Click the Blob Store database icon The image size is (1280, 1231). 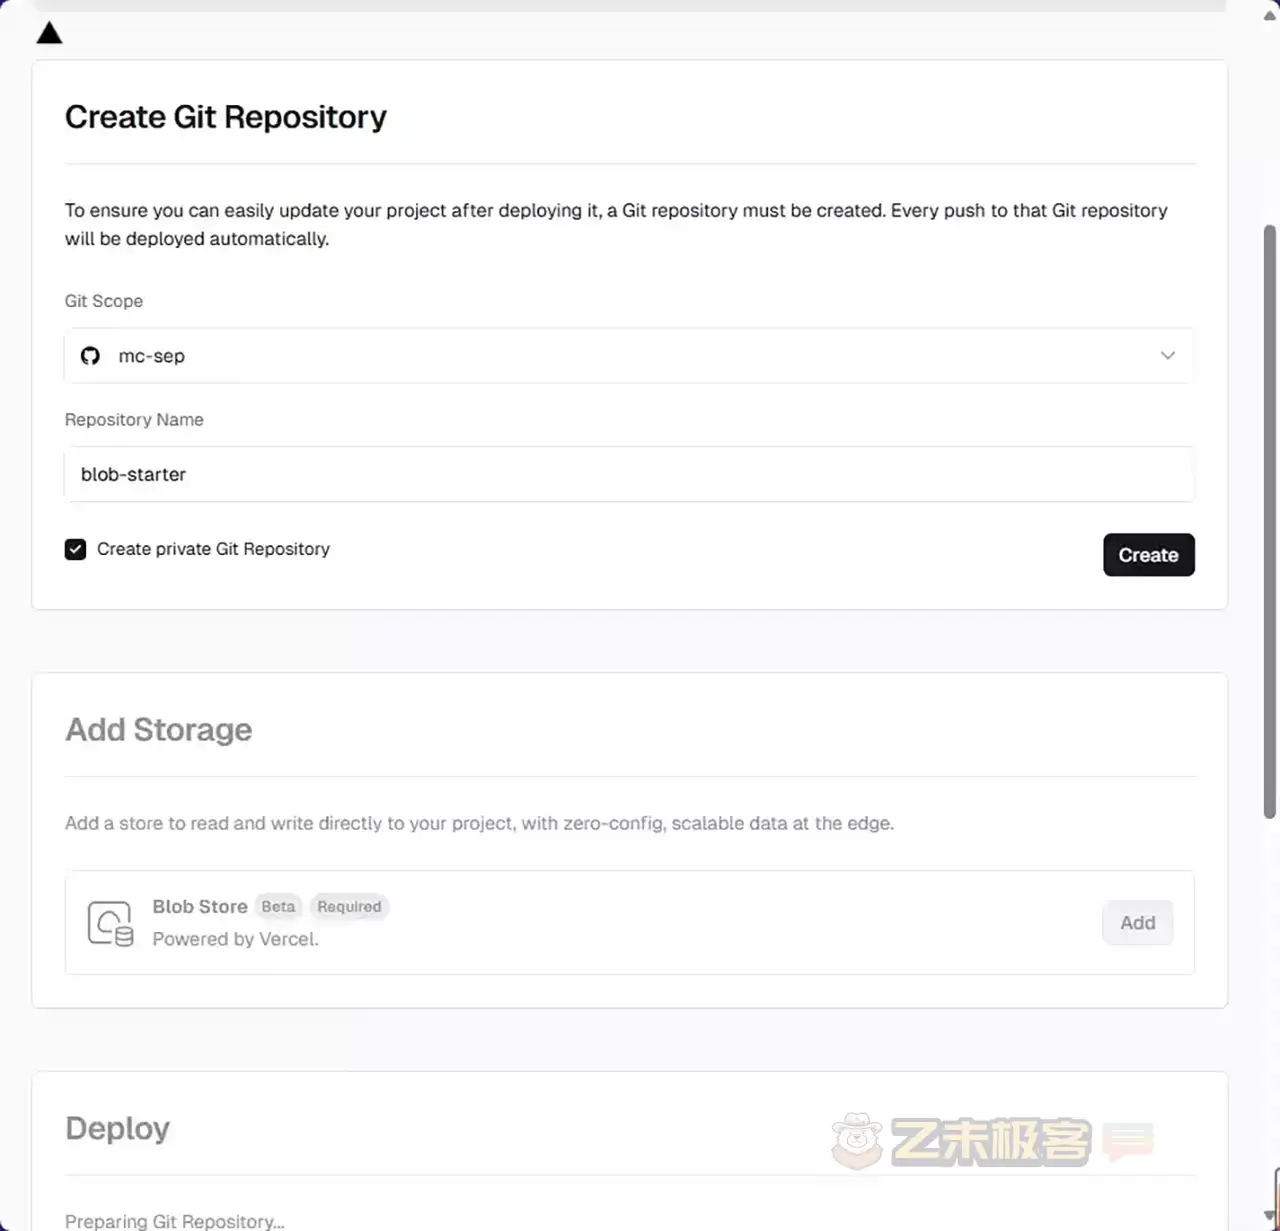coord(110,923)
